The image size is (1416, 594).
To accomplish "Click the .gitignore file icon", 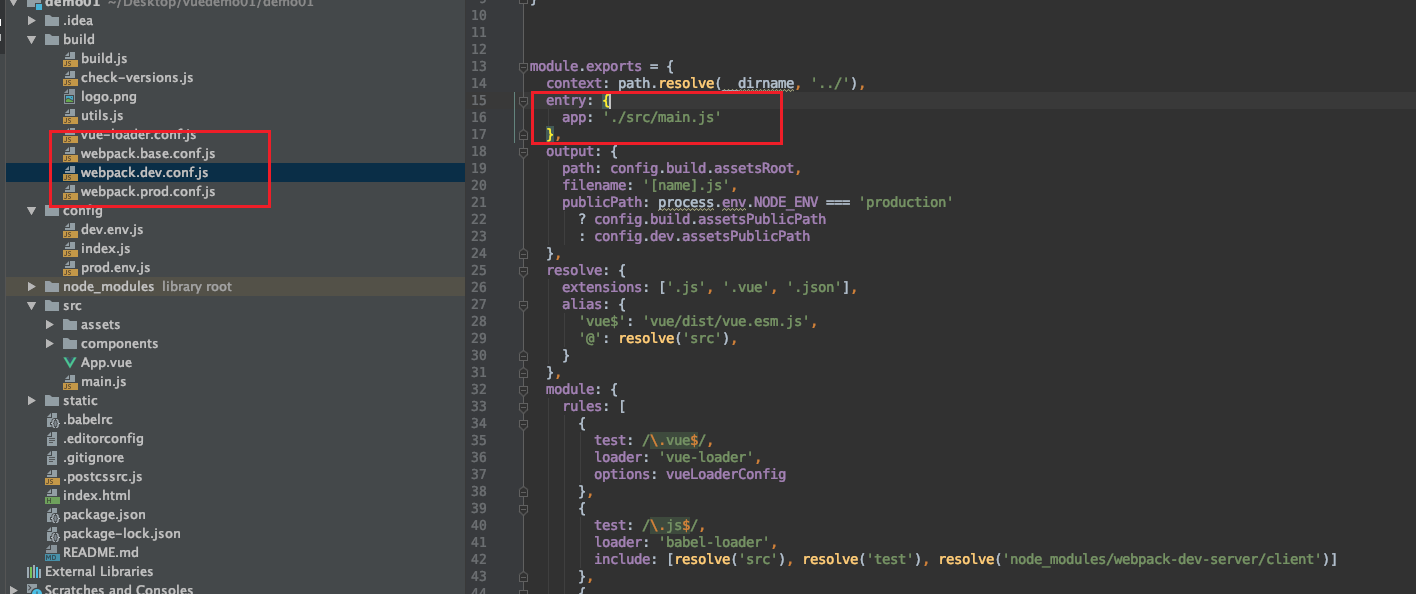I will 52,458.
